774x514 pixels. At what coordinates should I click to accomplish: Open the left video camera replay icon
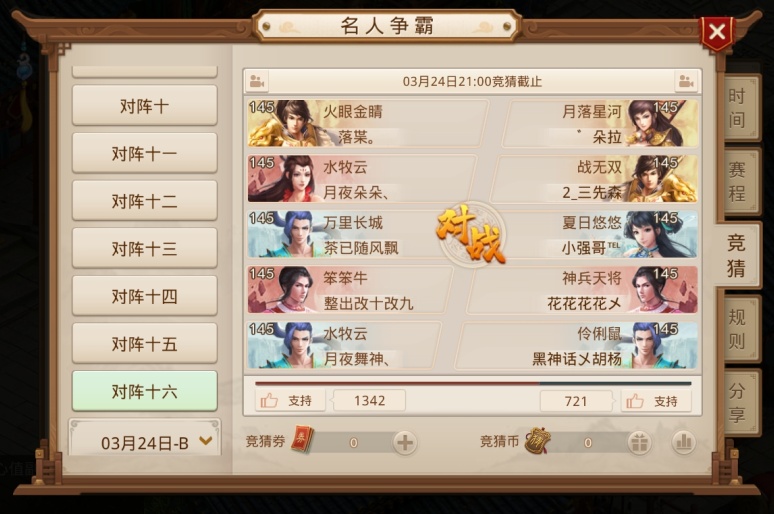click(x=257, y=81)
